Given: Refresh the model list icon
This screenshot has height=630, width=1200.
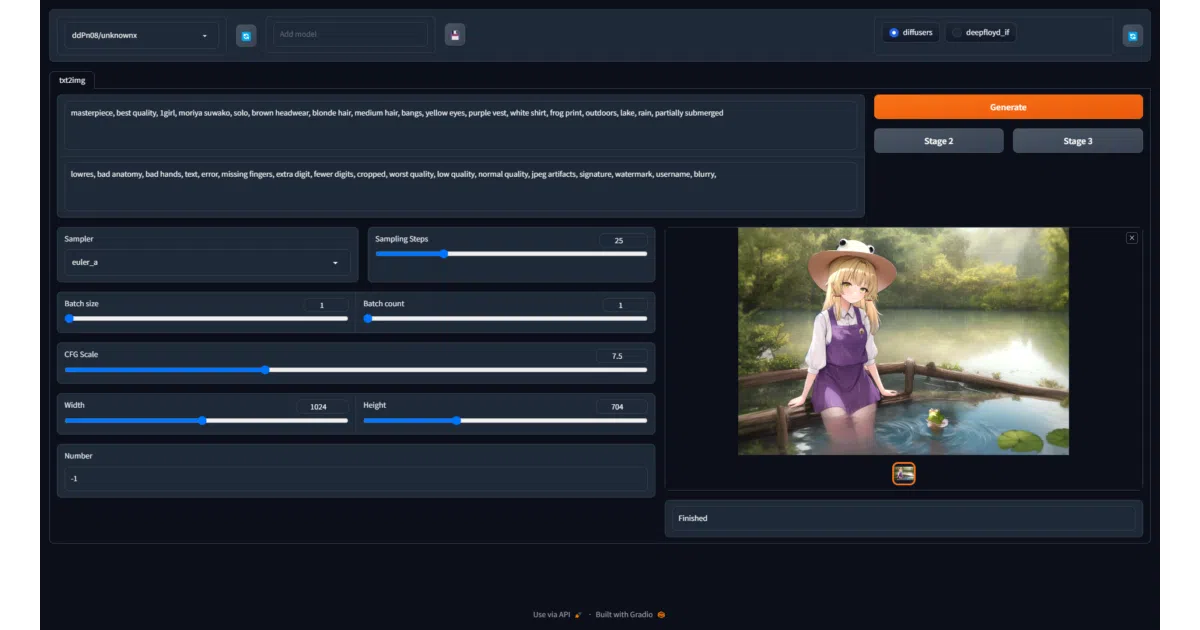Looking at the screenshot, I should [246, 36].
